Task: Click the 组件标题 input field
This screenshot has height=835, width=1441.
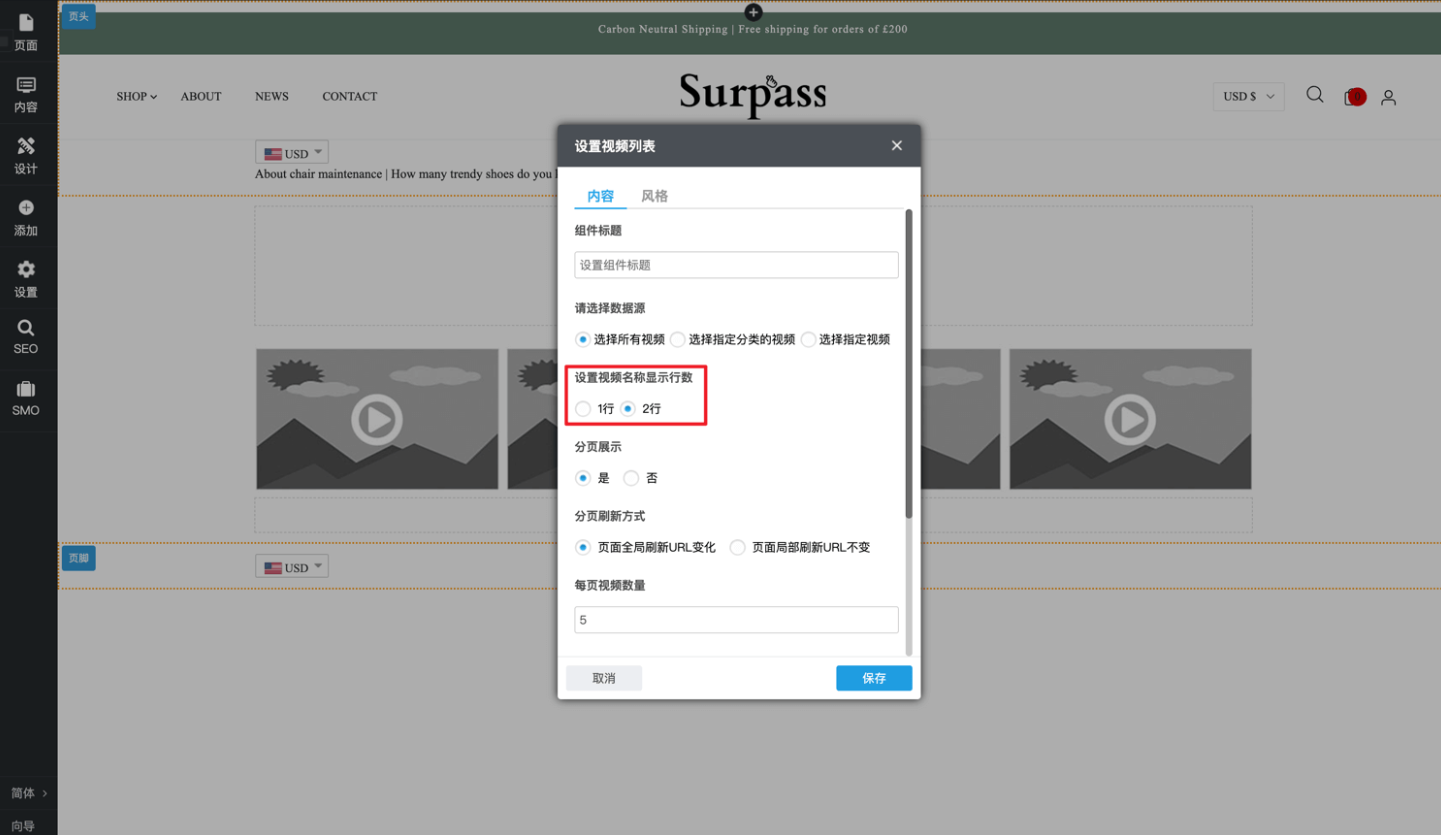Action: coord(736,265)
